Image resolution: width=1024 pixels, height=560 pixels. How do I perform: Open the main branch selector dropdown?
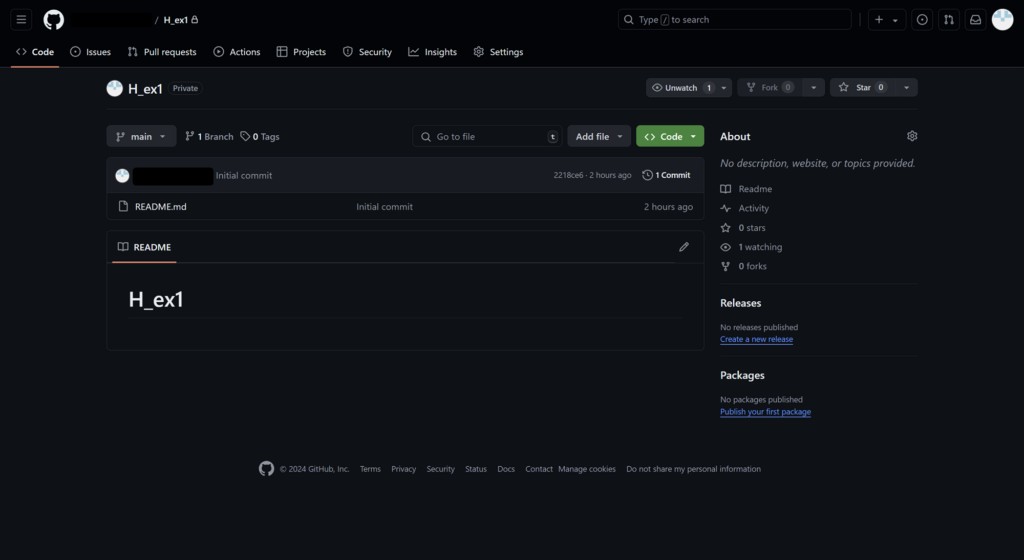click(x=141, y=136)
